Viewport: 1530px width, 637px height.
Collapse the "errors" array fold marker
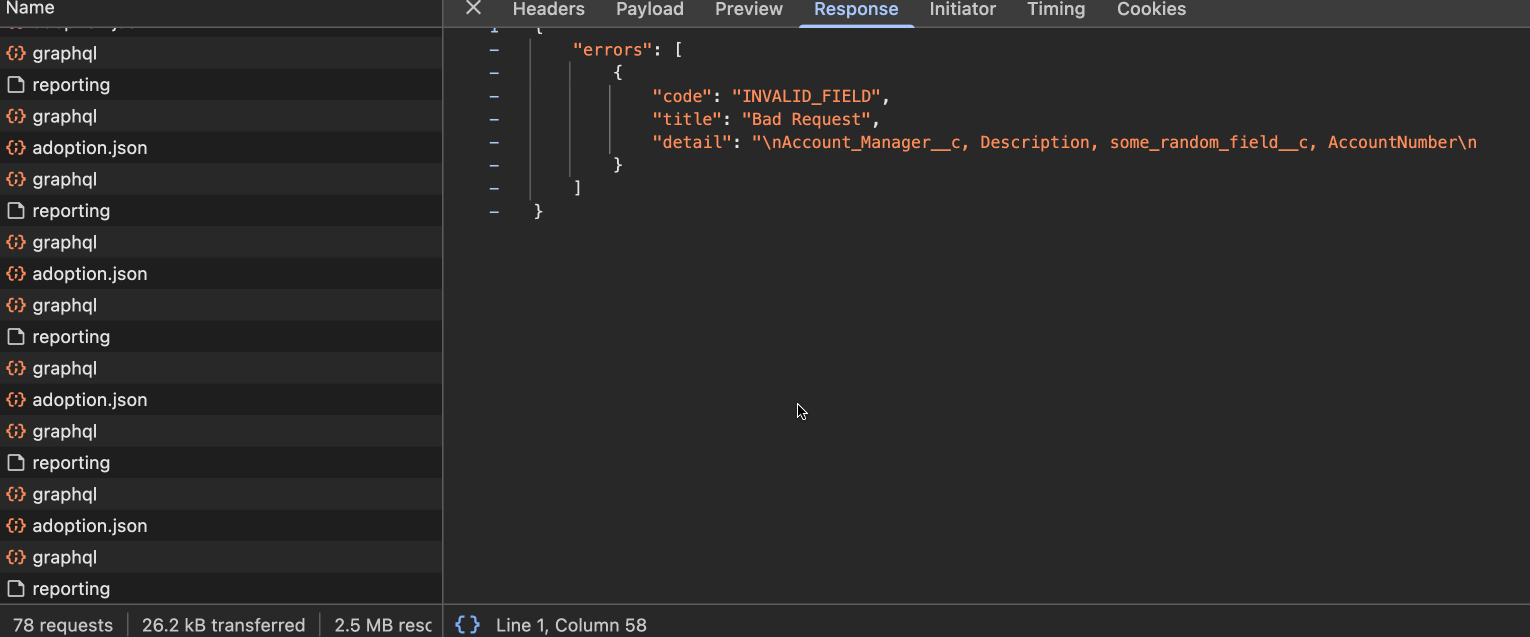[494, 49]
